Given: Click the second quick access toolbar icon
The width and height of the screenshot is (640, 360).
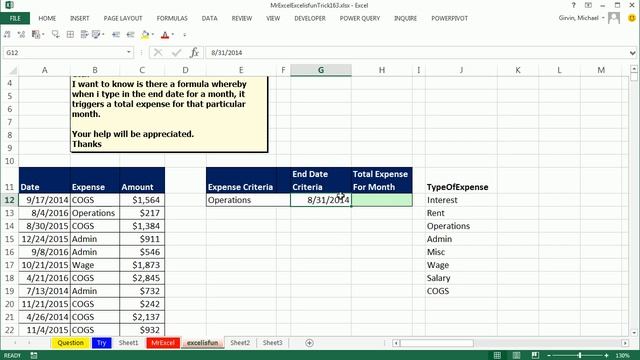Looking at the screenshot, I should [x=21, y=35].
